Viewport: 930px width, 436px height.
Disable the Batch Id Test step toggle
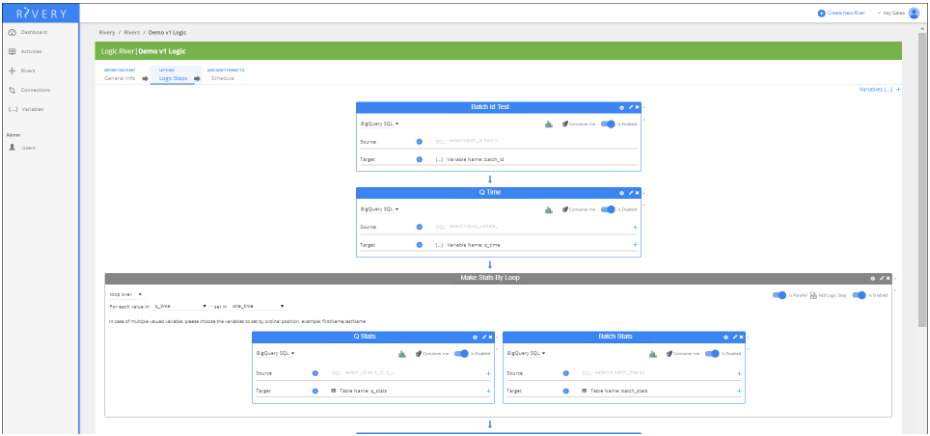610,124
